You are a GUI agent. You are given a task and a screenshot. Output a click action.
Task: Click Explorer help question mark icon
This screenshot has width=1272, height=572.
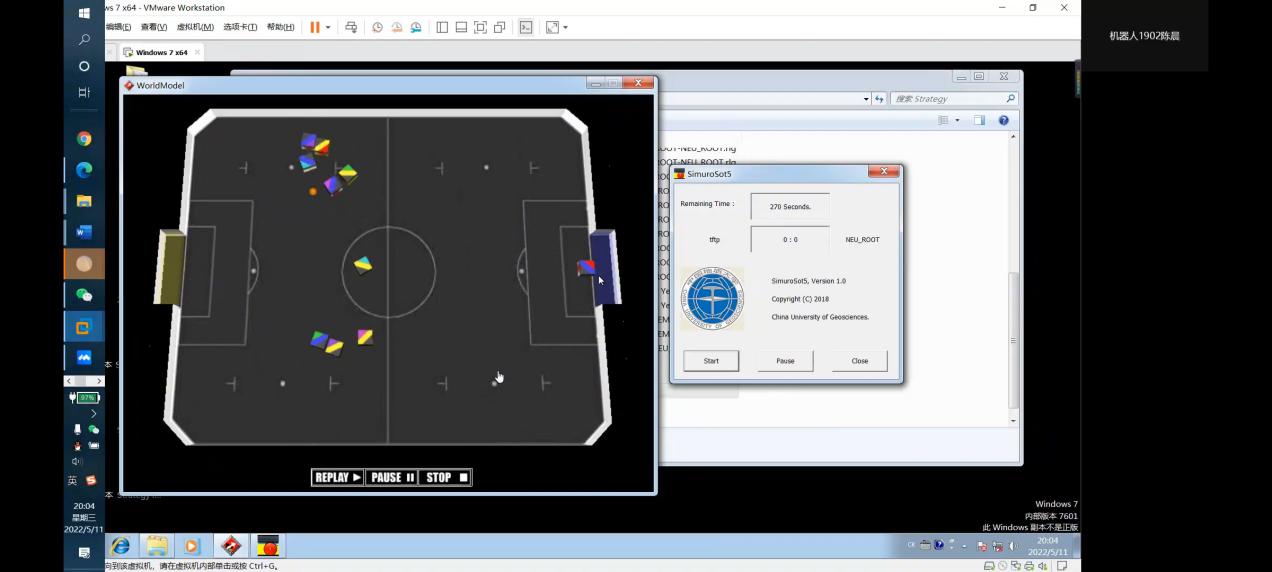click(1003, 120)
